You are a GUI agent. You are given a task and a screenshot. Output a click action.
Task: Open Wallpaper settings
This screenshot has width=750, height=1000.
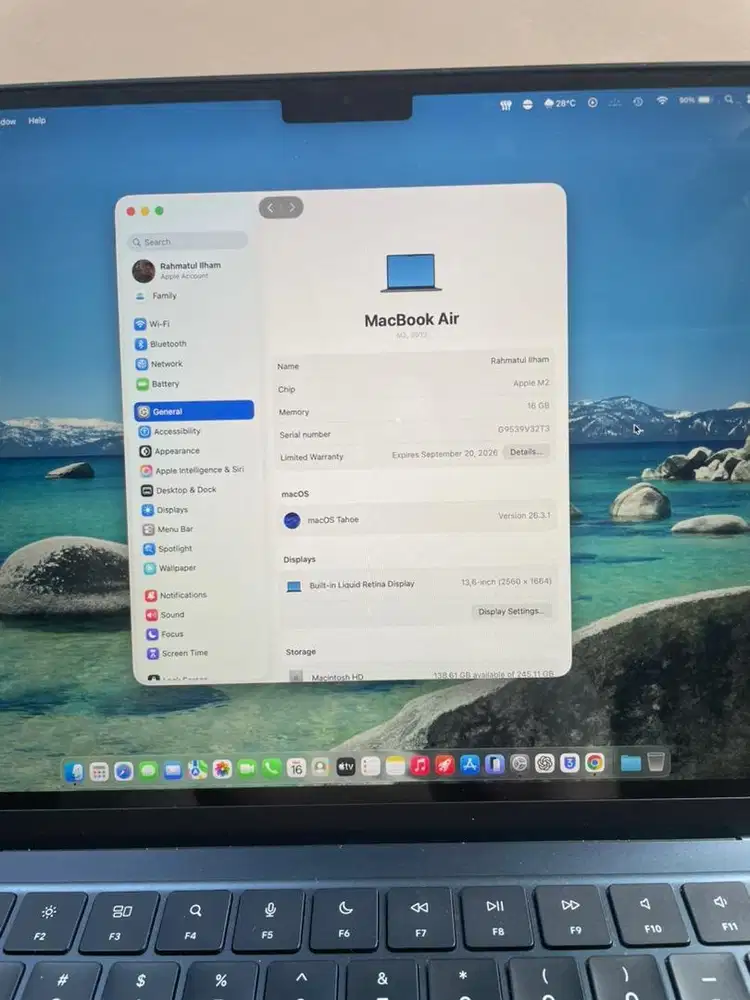pos(170,568)
